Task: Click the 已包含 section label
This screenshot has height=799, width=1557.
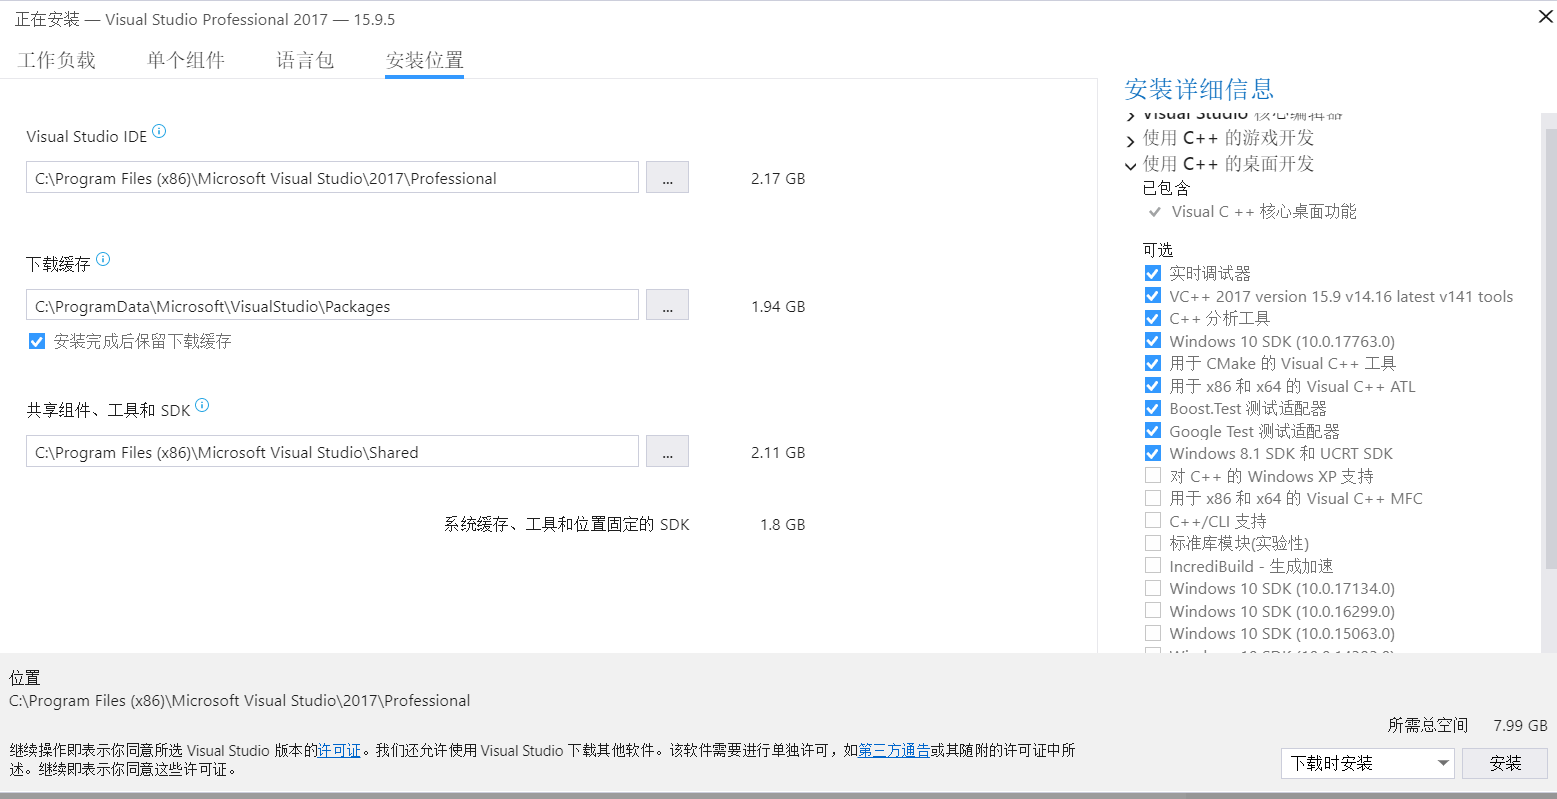Action: click(x=1166, y=187)
